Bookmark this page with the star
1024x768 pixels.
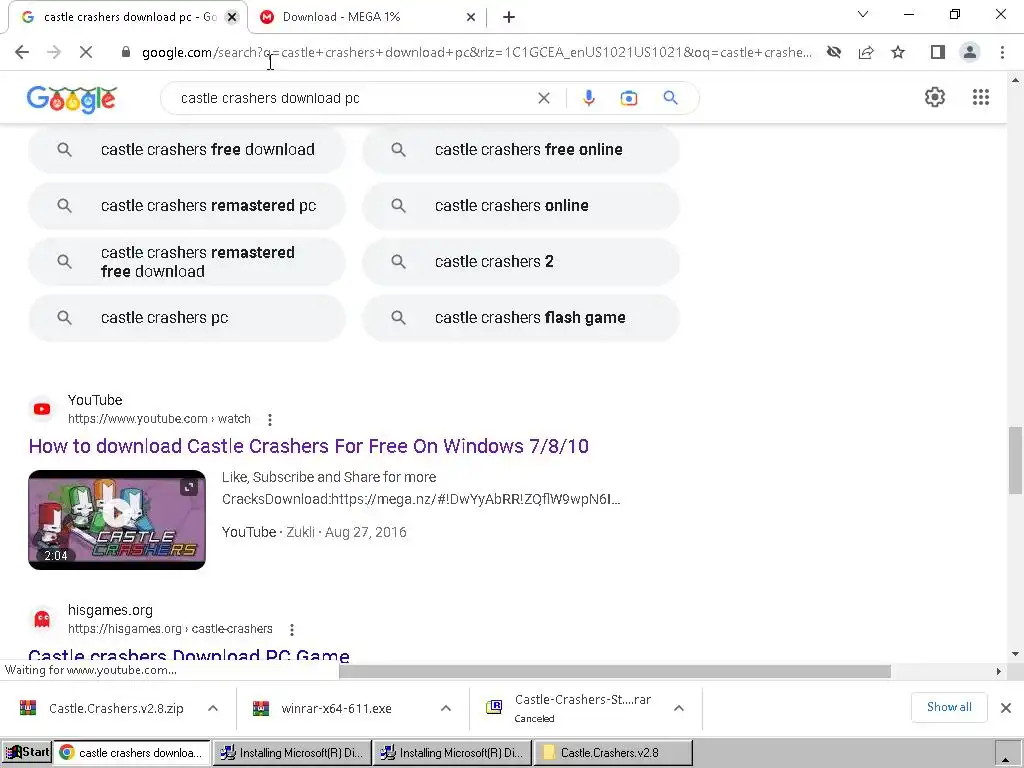click(898, 52)
